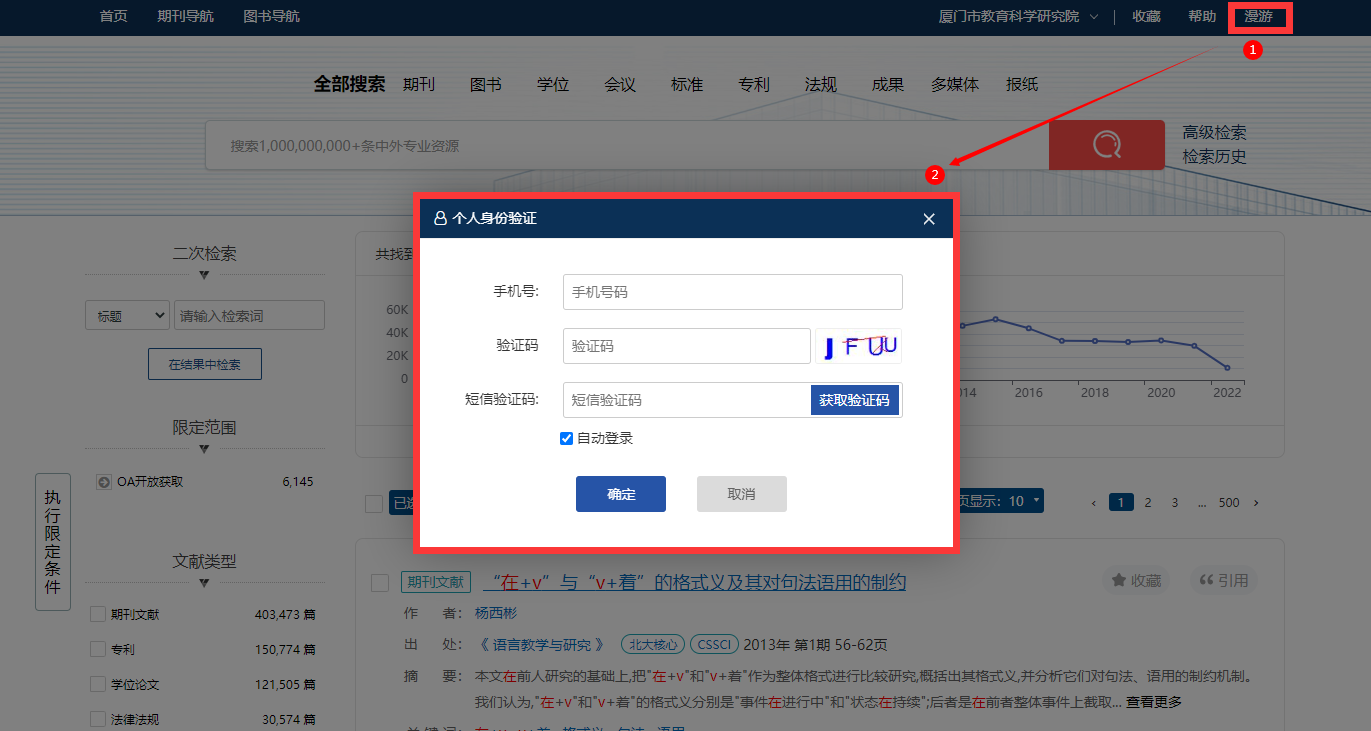Check the 专利 filter checkbox

98,649
